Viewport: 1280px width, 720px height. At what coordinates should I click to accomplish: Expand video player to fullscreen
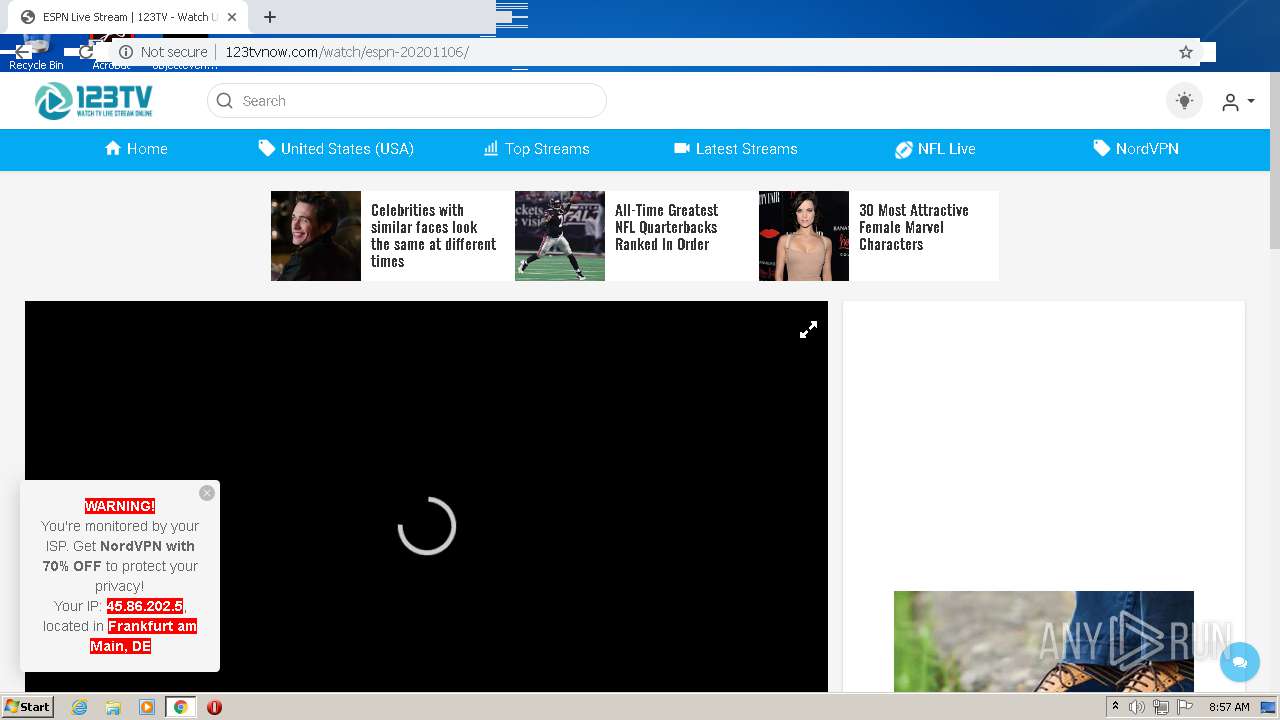tap(809, 330)
